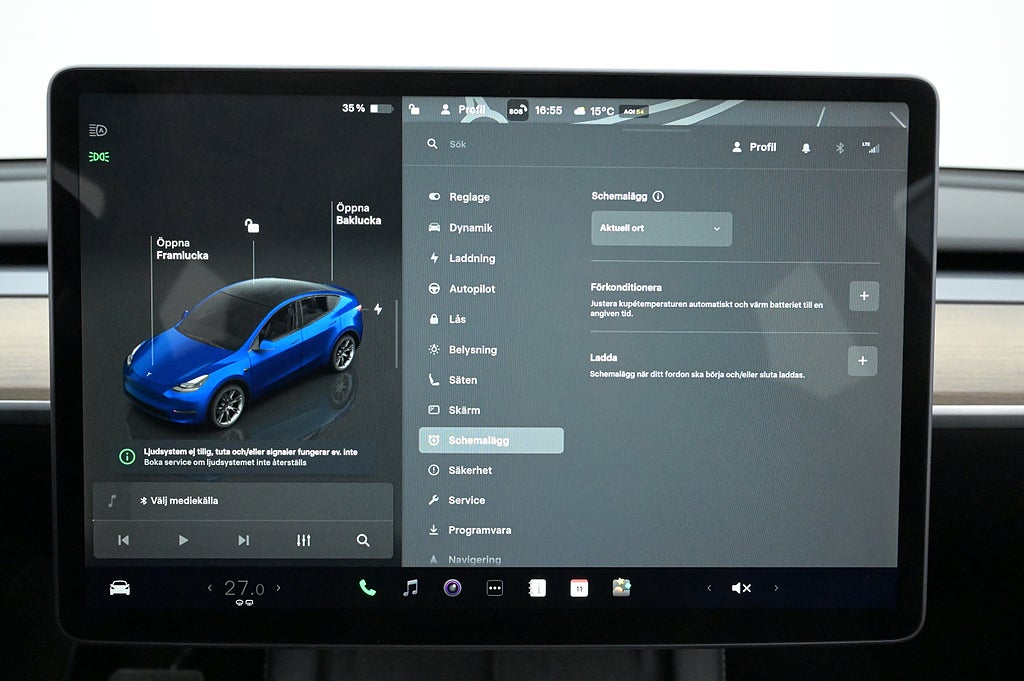Decrease temperature with left chevron

[x=210, y=588]
